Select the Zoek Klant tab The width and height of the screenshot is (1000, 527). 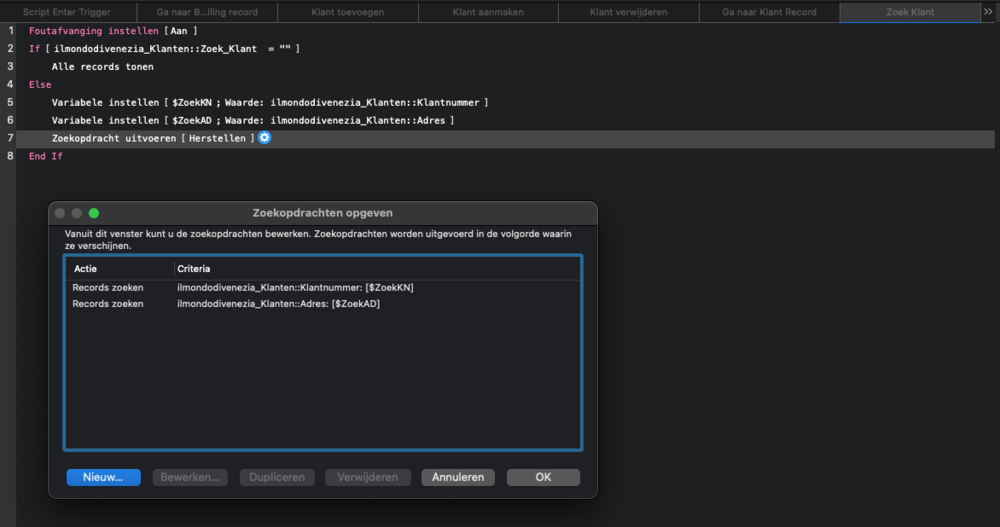(910, 12)
